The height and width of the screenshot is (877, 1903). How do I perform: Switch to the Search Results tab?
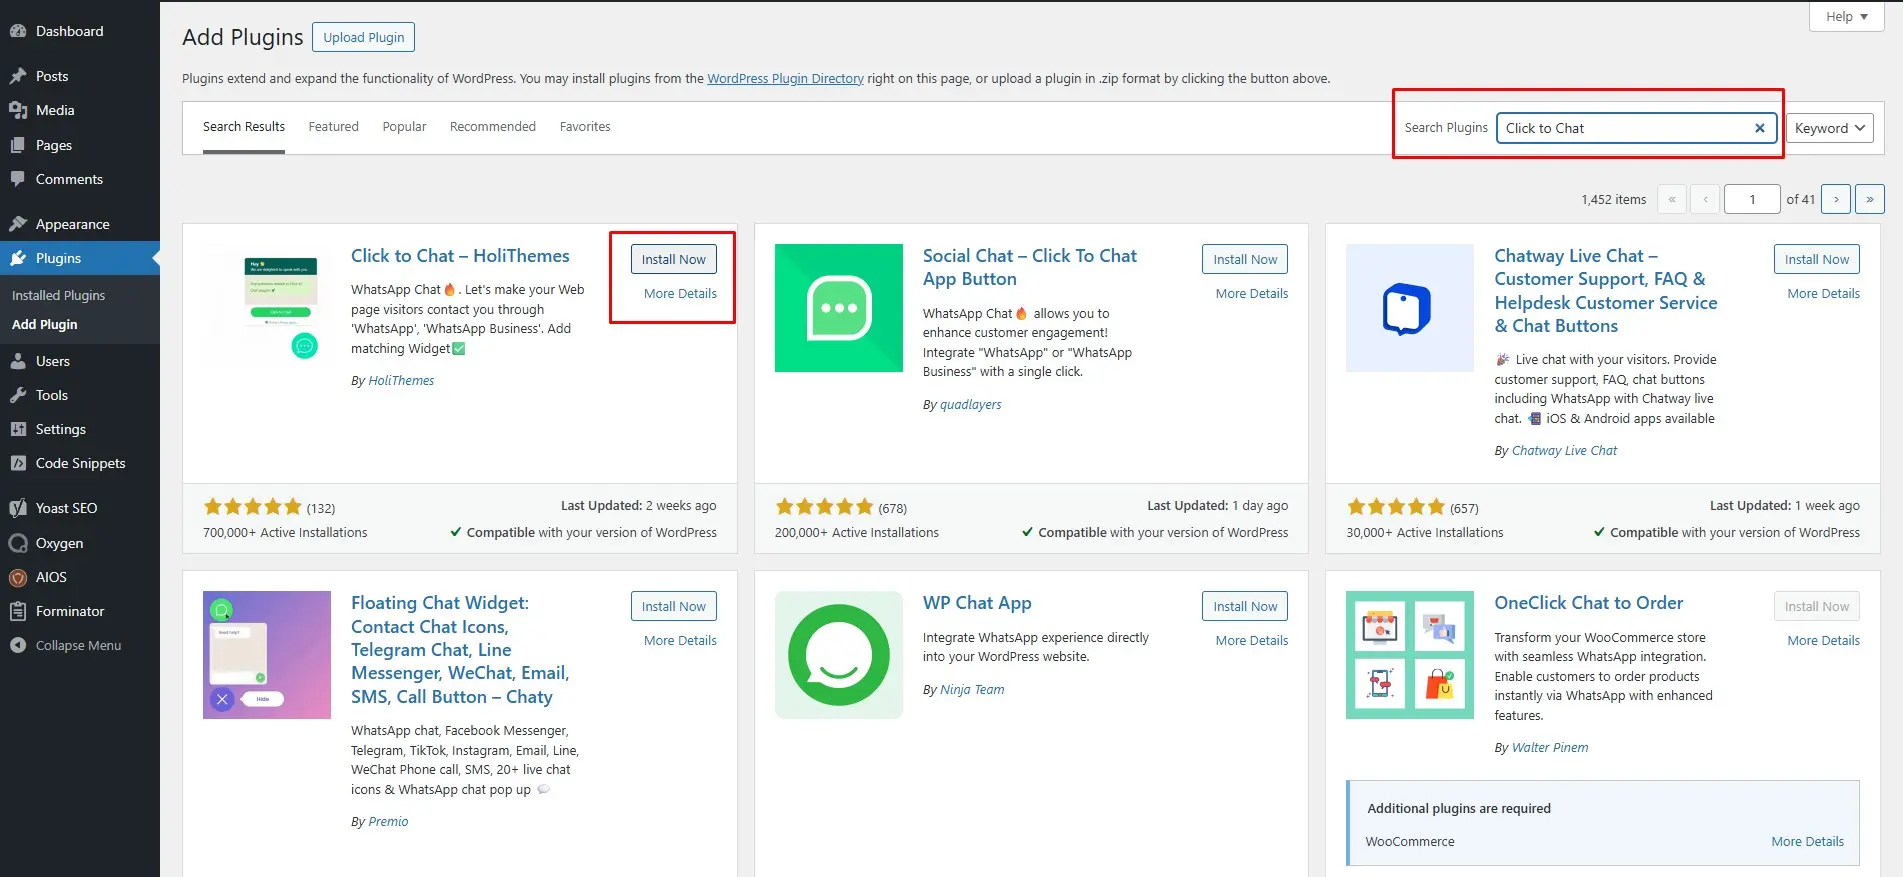click(244, 127)
